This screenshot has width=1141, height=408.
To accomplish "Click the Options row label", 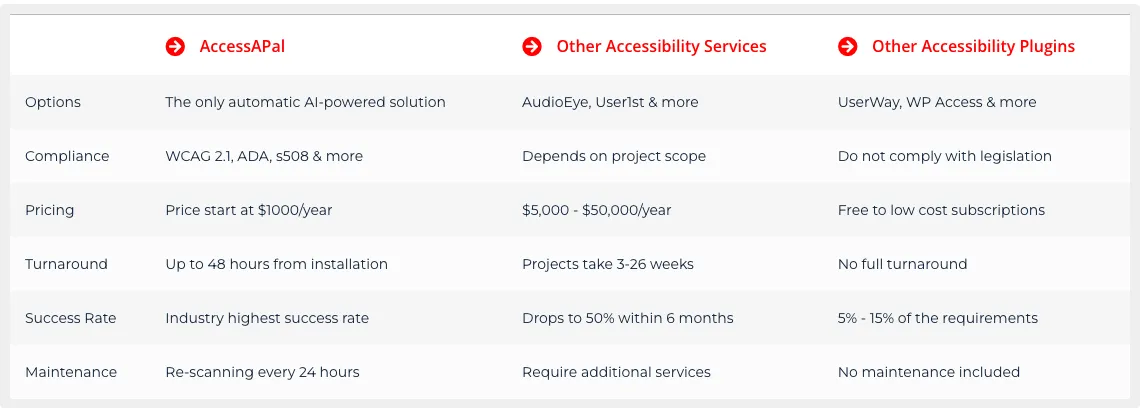I will point(53,103).
